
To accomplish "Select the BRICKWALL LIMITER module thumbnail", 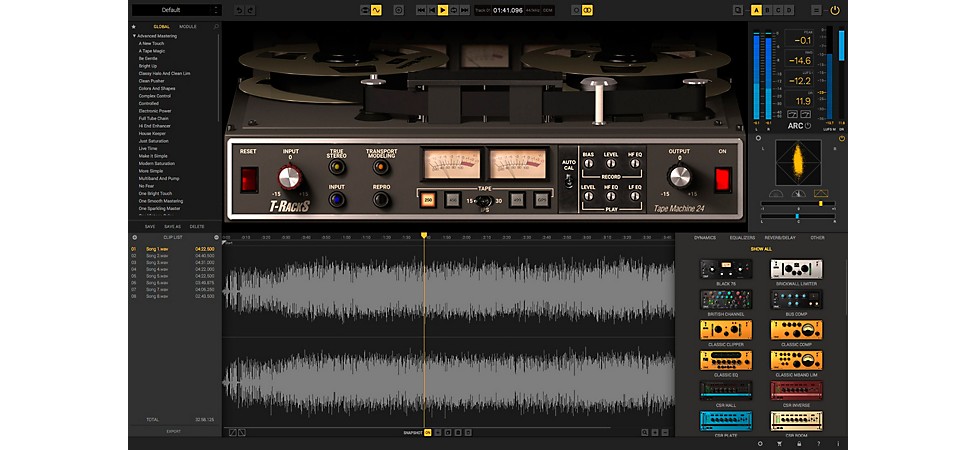I will pos(796,270).
